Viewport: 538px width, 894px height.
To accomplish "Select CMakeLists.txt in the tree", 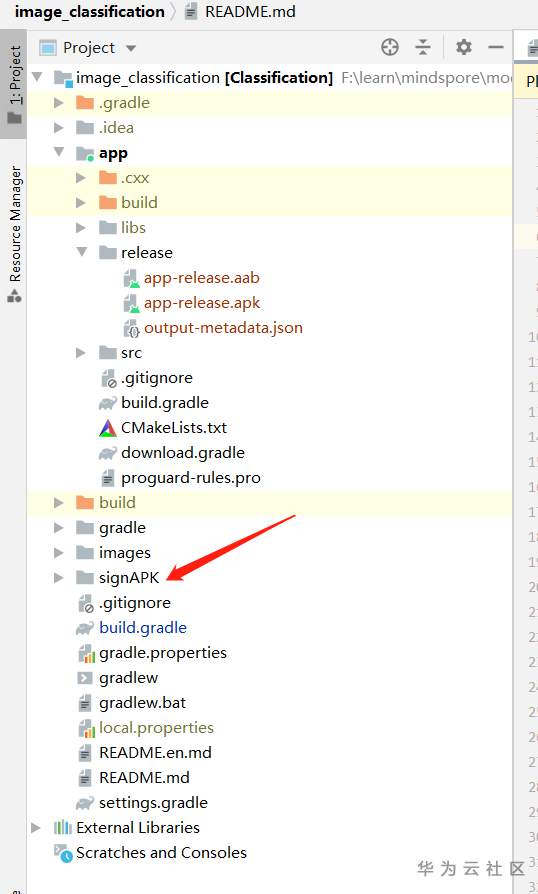I will [174, 428].
